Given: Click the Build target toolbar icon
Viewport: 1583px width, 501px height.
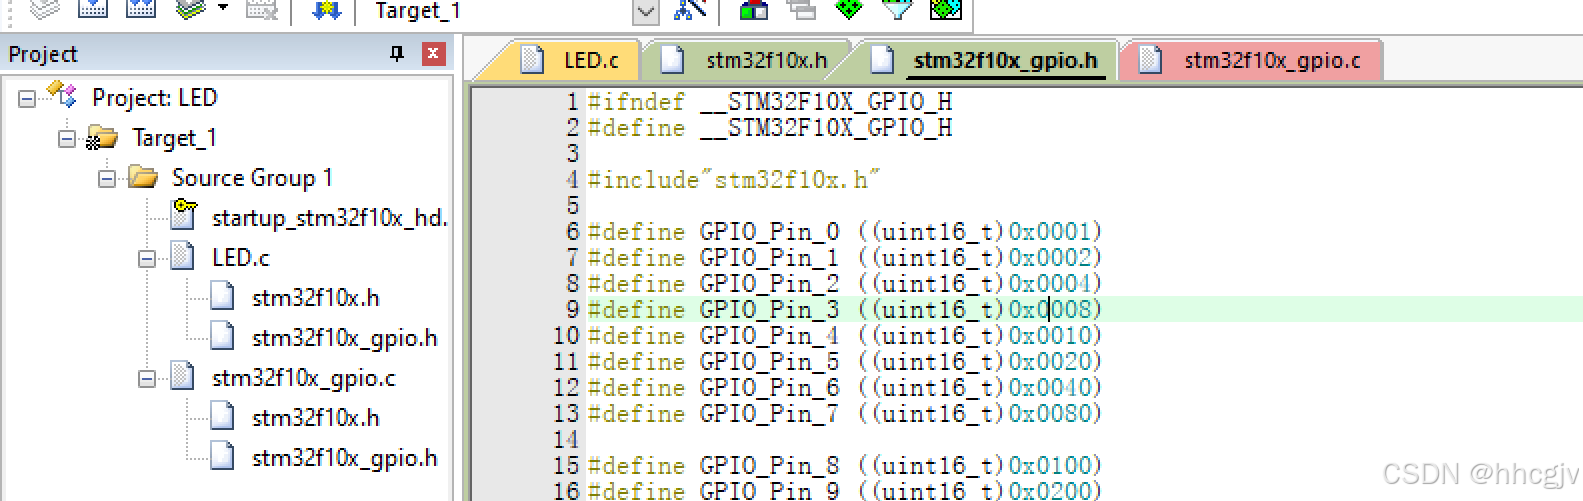Looking at the screenshot, I should pyautogui.click(x=93, y=9).
